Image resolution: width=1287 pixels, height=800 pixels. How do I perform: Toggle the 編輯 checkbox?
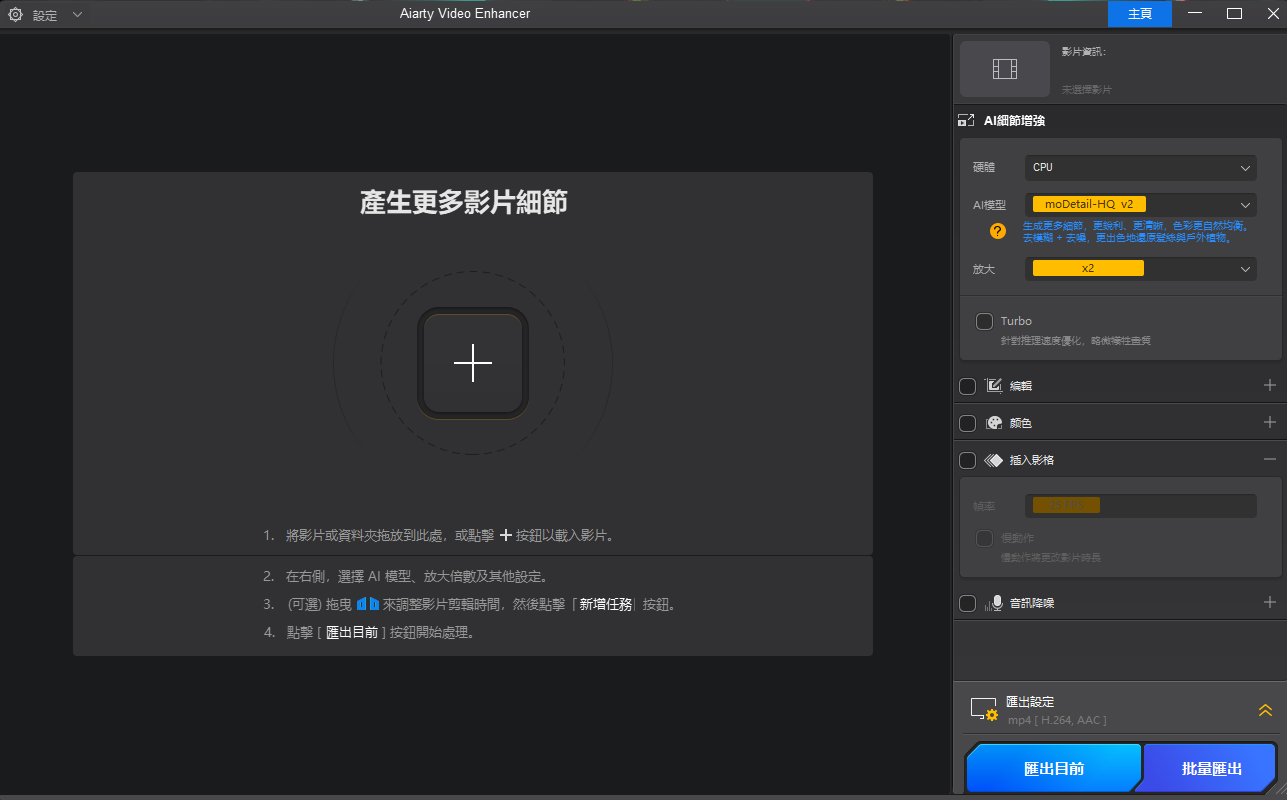967,386
